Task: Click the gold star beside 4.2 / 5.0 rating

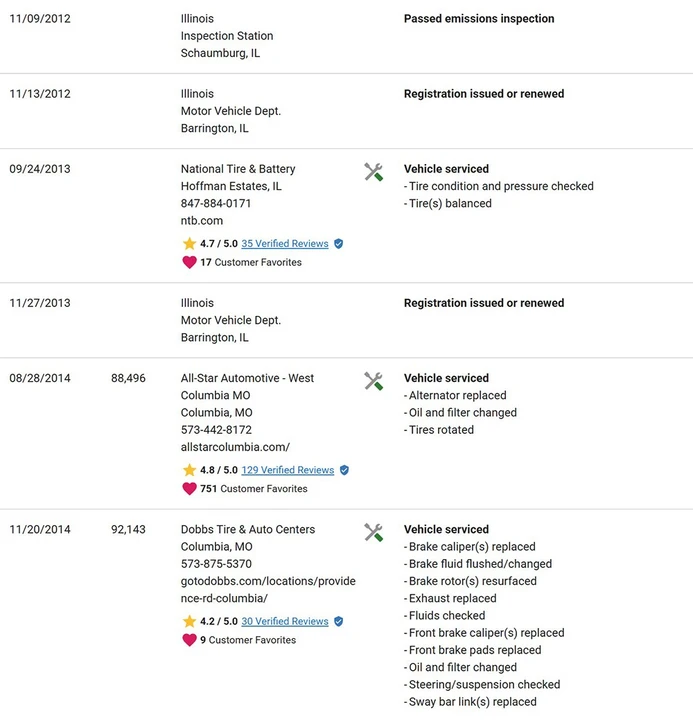Action: [x=189, y=621]
